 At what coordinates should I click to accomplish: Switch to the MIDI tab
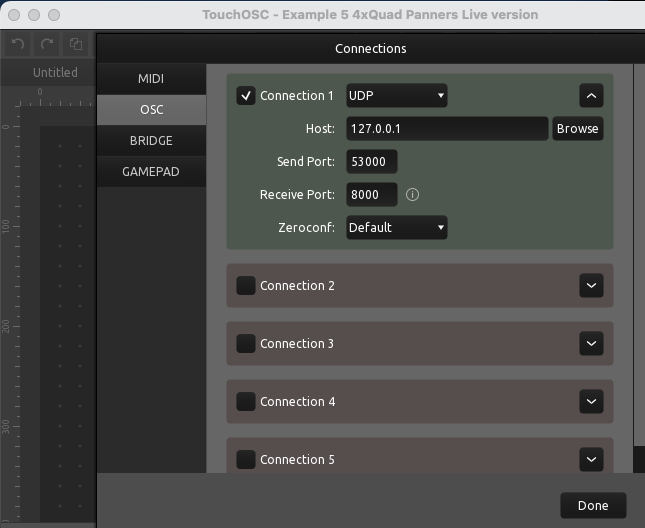coord(151,79)
